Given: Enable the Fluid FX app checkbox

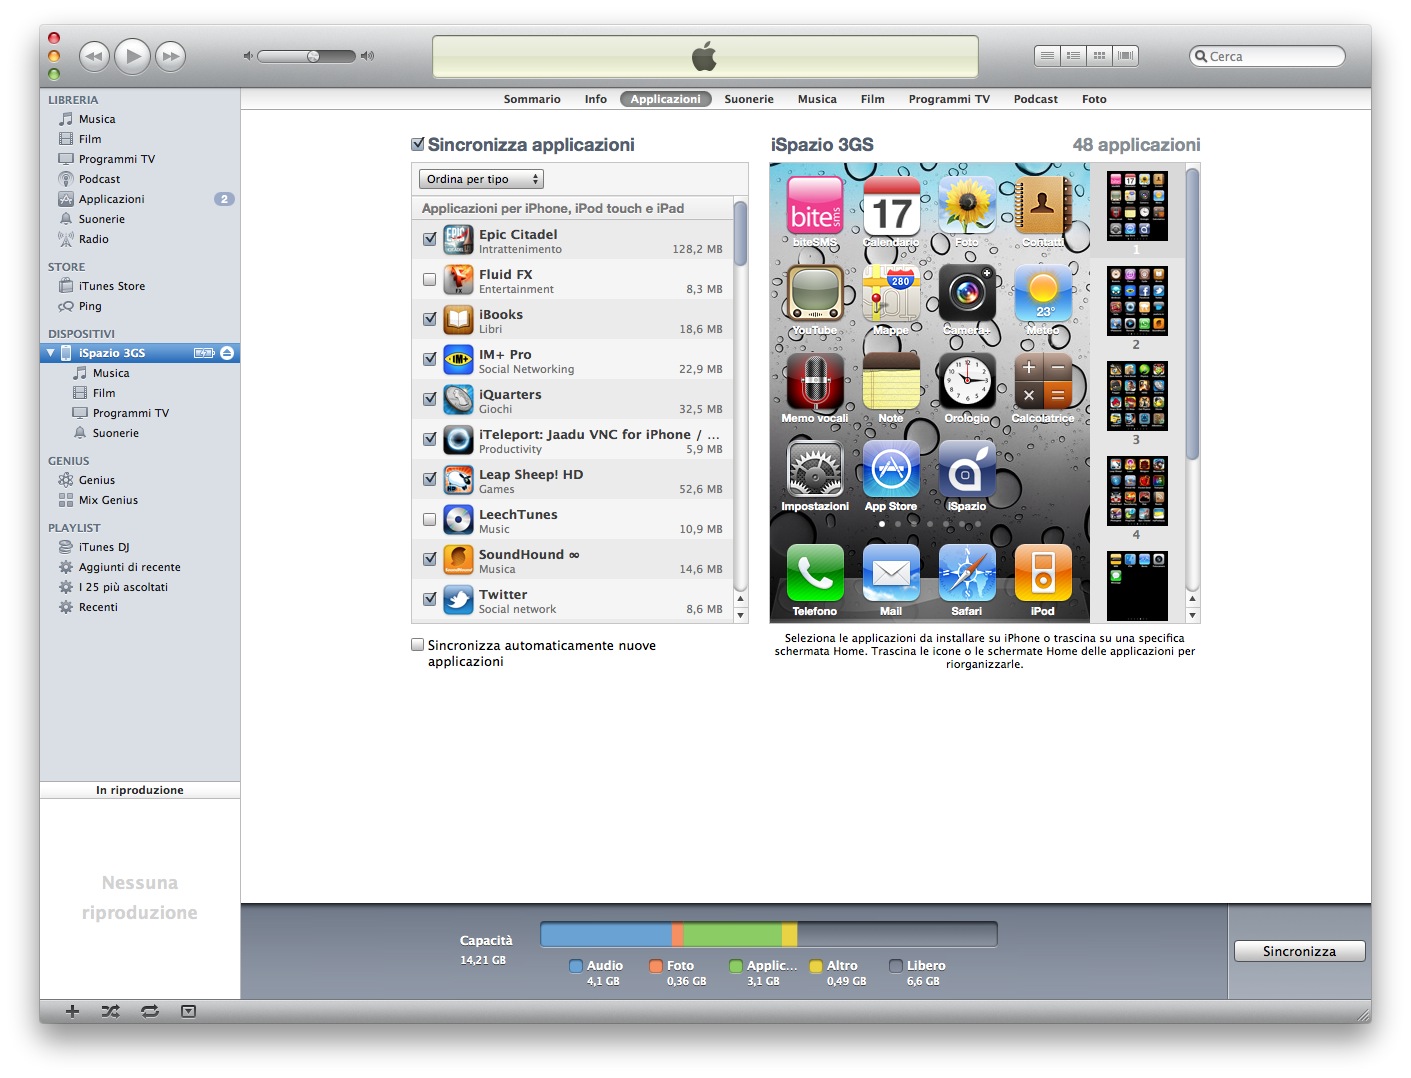Looking at the screenshot, I should click(x=430, y=280).
